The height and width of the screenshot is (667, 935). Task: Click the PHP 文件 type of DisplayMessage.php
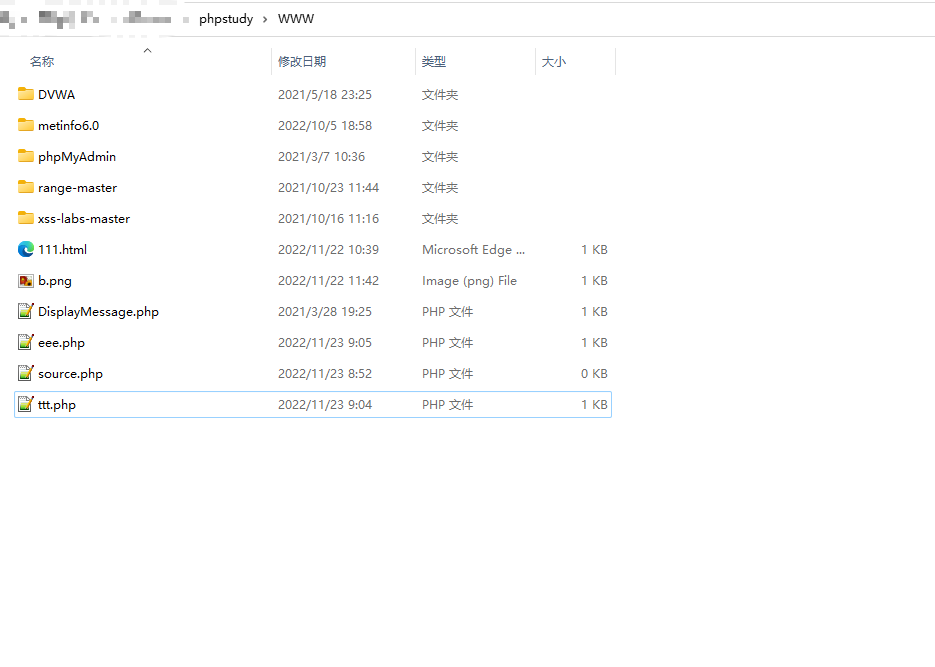(x=447, y=312)
